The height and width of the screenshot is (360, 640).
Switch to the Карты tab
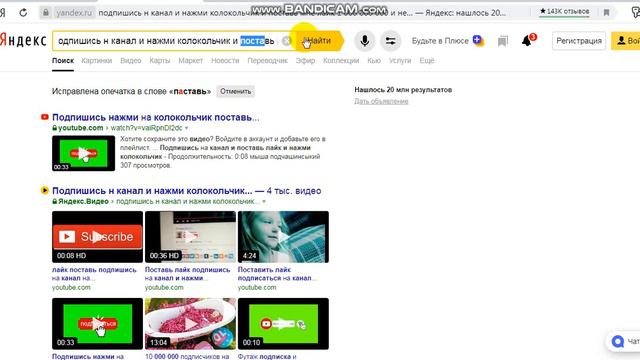click(160, 60)
